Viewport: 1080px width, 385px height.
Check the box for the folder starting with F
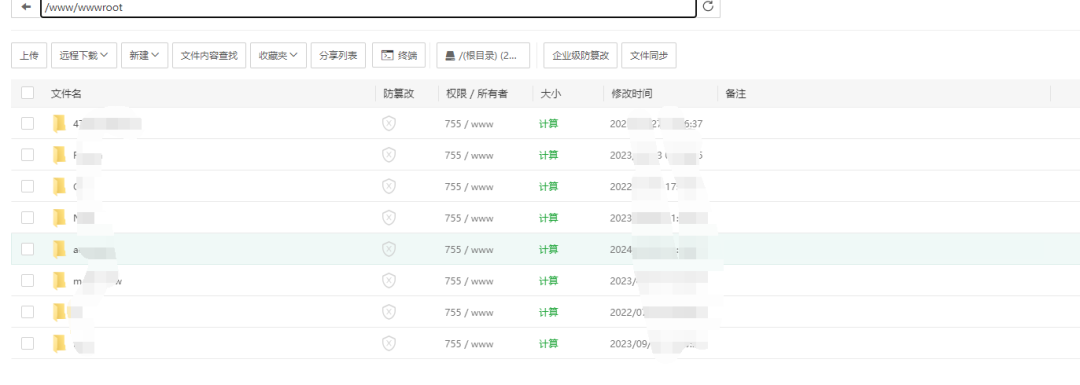[x=28, y=155]
